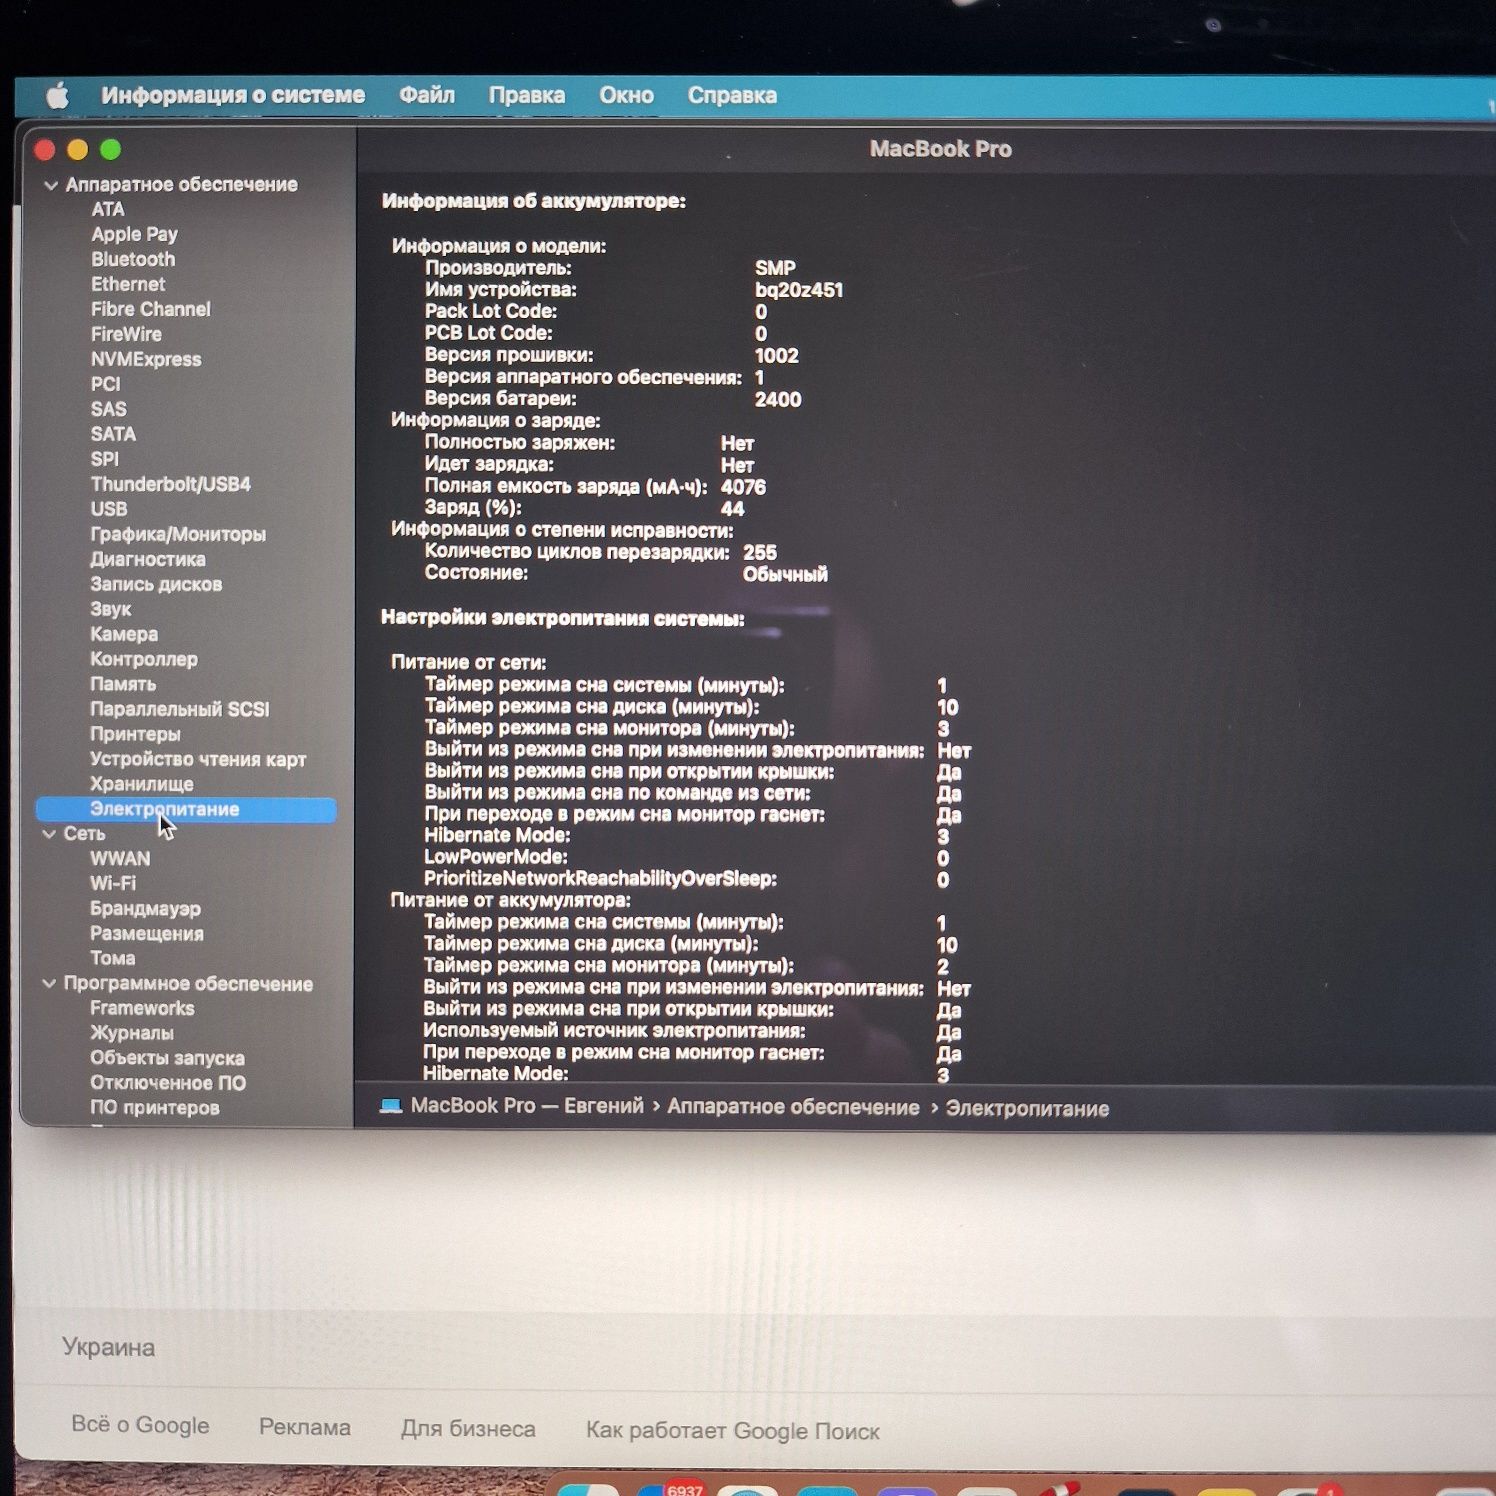Select Fibre Channel in the sidebar
The image size is (1496, 1496).
click(151, 309)
